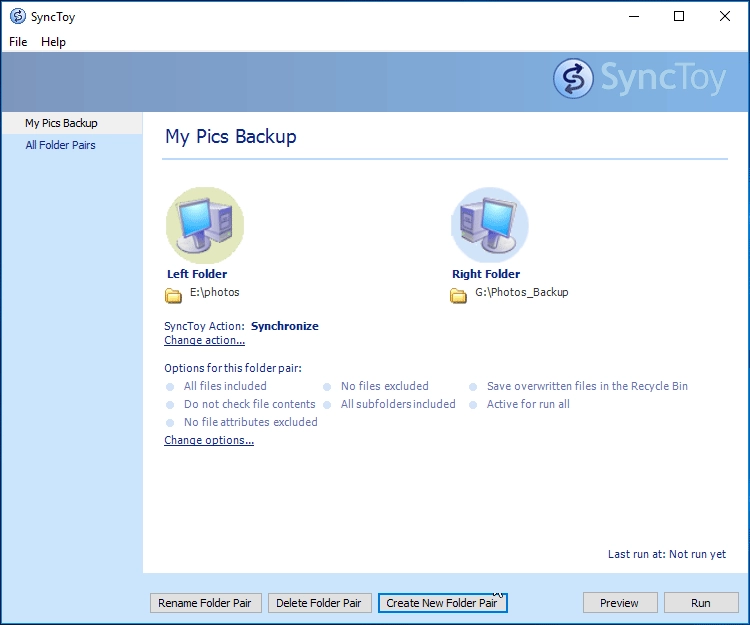
Task: Click the Right Folder computer icon
Action: 490,225
